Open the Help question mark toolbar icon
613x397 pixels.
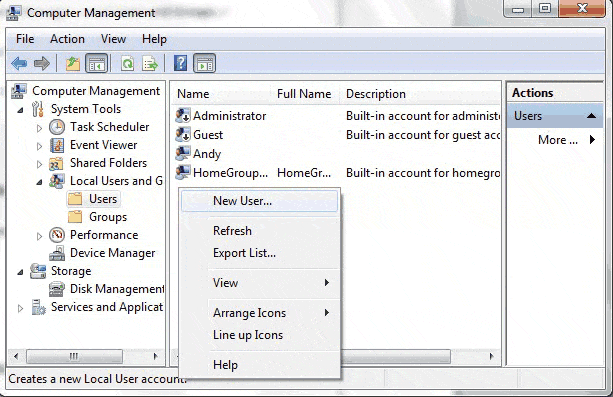[180, 63]
